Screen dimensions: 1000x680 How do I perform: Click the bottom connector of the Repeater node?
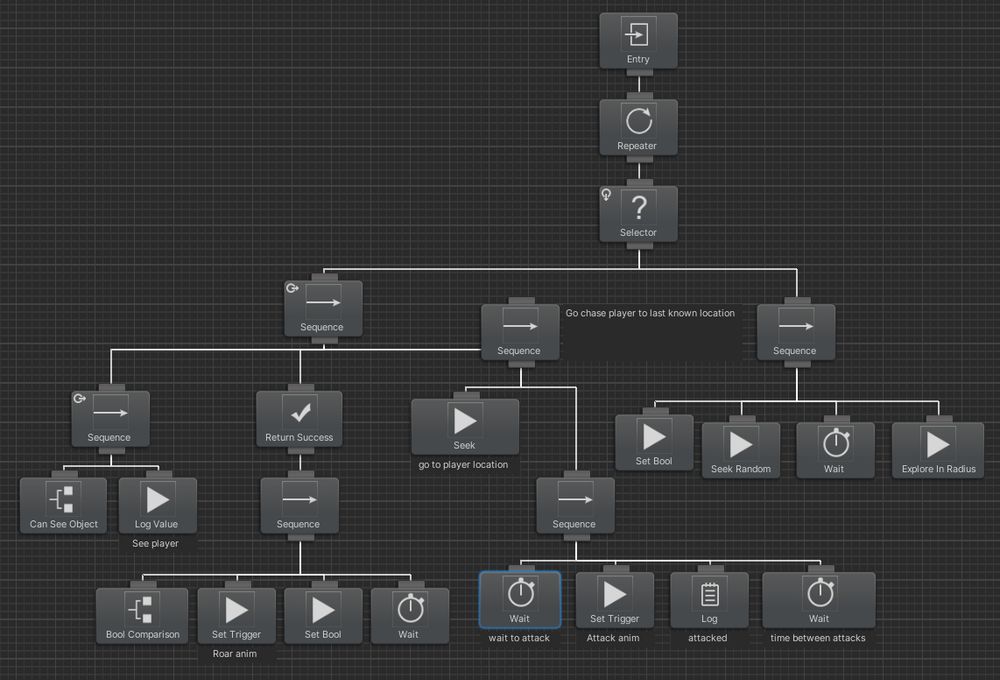[x=639, y=159]
